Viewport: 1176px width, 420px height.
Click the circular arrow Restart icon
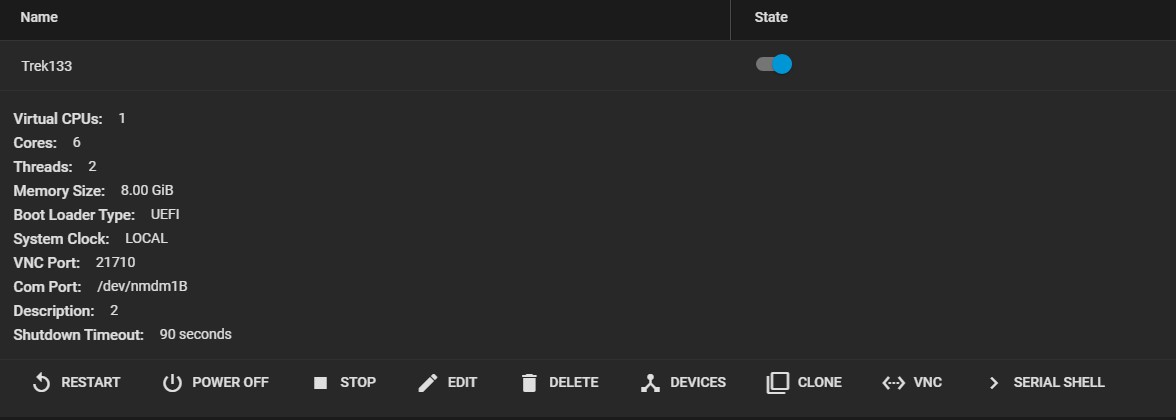coord(41,382)
